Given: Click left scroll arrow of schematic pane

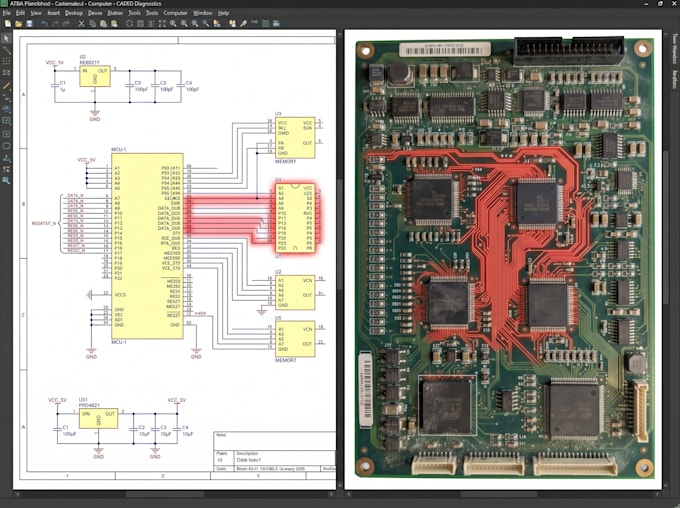Looking at the screenshot, I should (17, 494).
